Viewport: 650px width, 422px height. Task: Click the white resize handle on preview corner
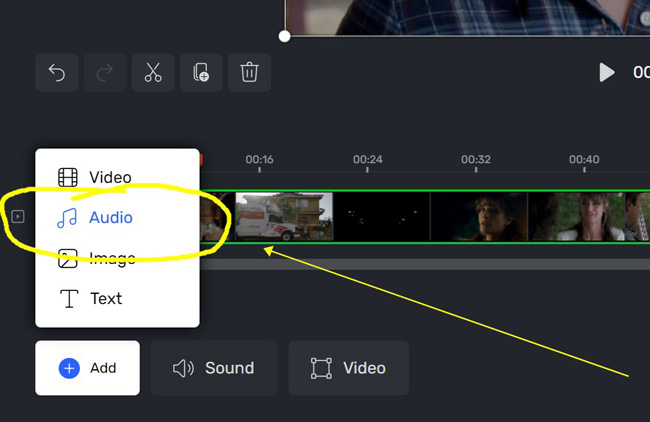click(284, 36)
